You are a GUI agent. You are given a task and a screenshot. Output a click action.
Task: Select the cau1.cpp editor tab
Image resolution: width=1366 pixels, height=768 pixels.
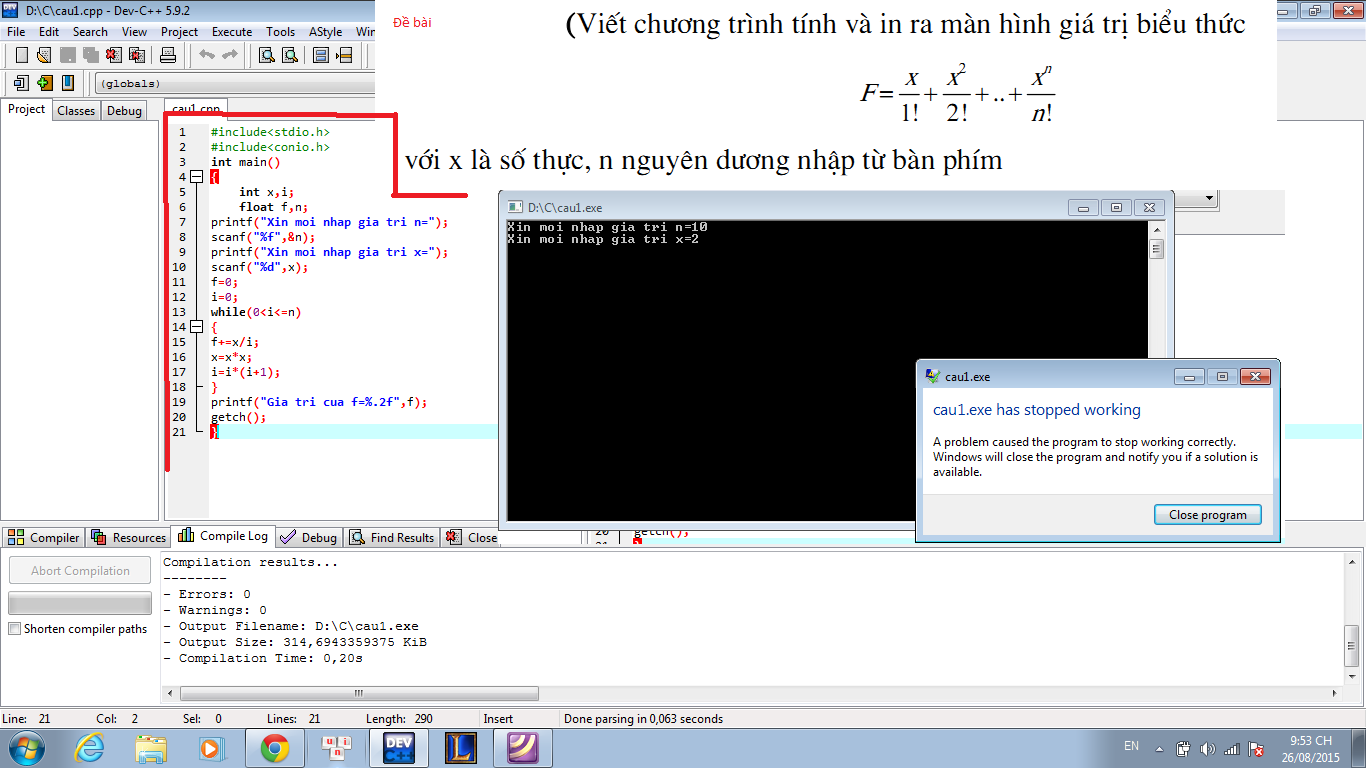[x=196, y=109]
